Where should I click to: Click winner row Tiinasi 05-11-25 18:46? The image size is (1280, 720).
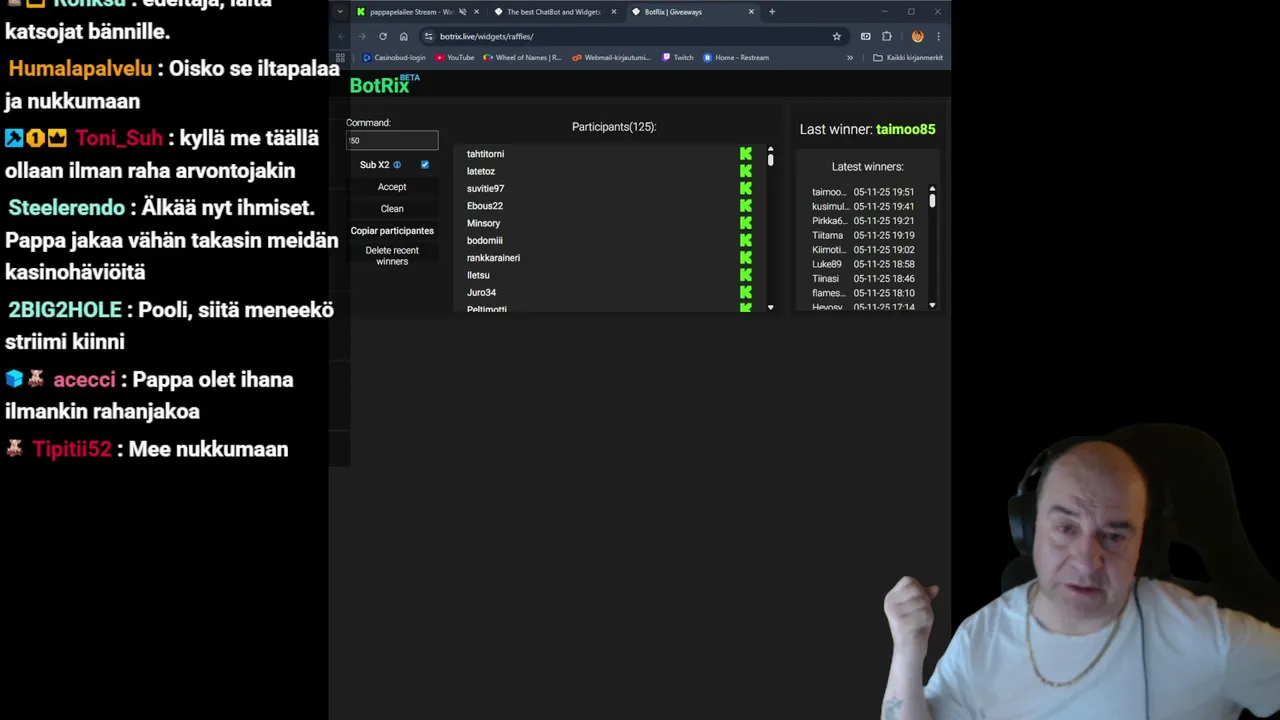point(863,279)
